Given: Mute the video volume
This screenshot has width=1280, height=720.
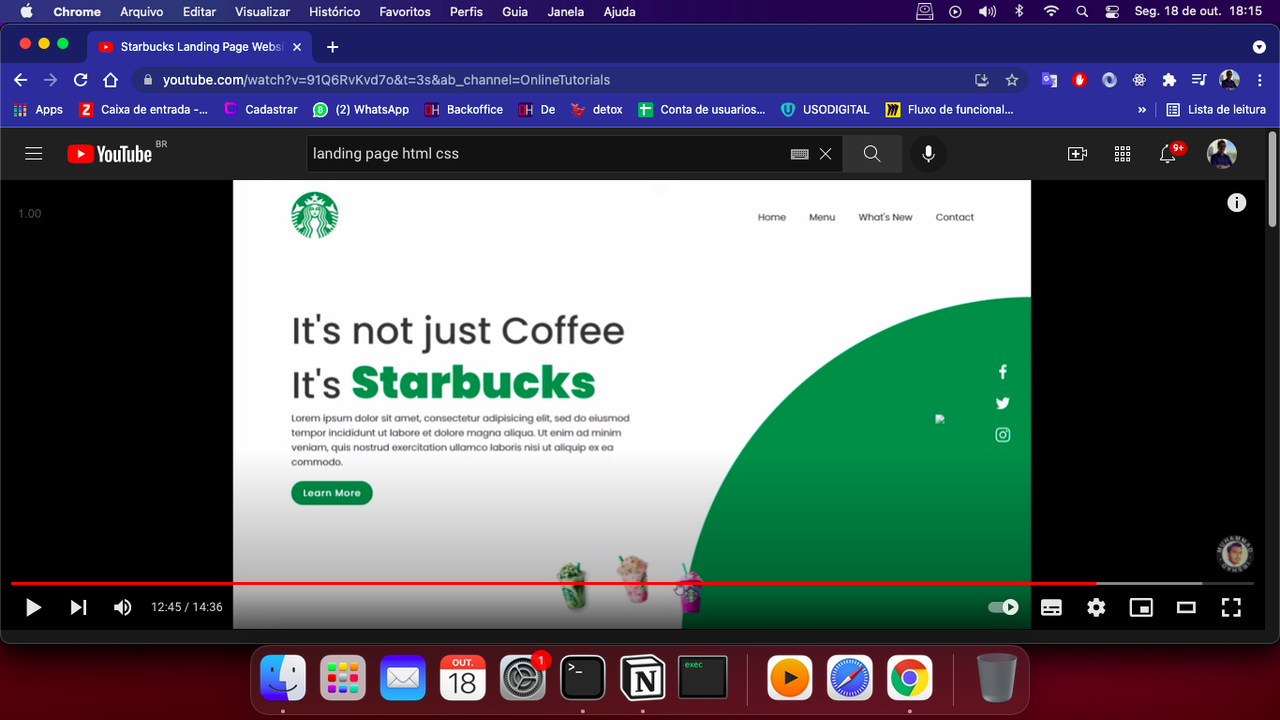Looking at the screenshot, I should [x=122, y=607].
